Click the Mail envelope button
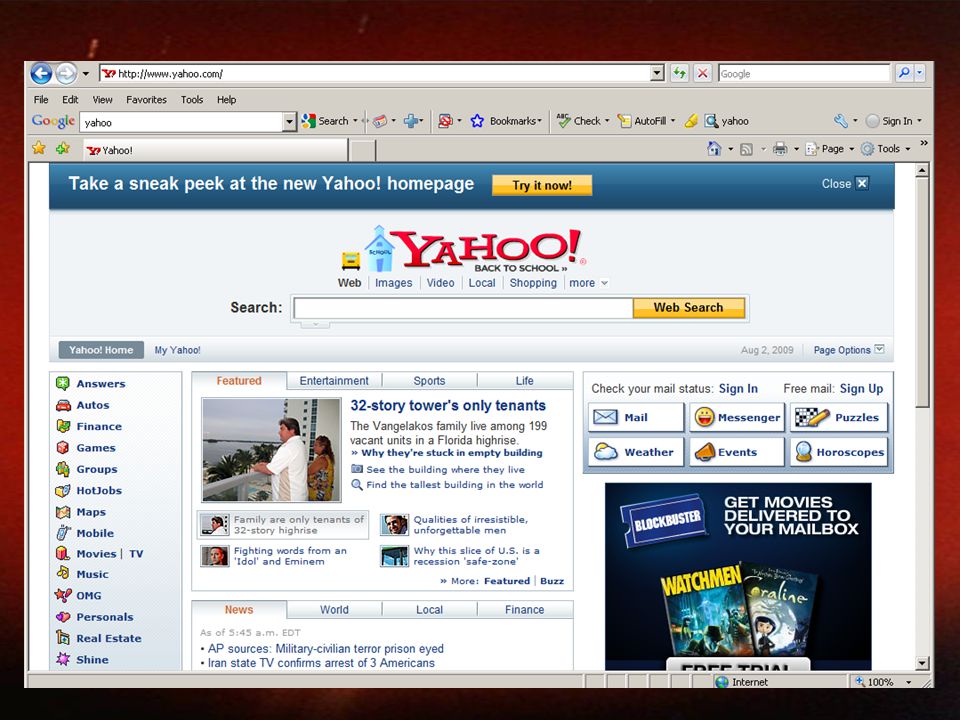The image size is (960, 720). click(x=636, y=418)
